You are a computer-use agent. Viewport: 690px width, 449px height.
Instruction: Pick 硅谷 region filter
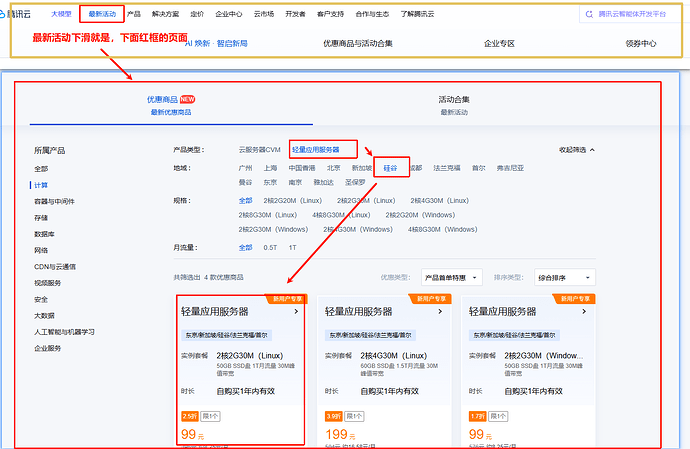click(390, 168)
